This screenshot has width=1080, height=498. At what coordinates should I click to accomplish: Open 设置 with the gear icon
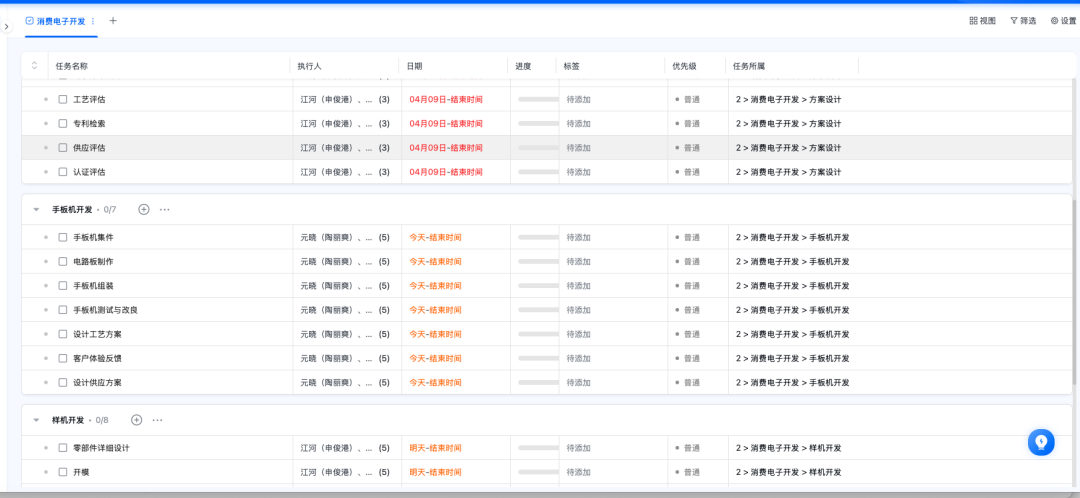[1062, 21]
